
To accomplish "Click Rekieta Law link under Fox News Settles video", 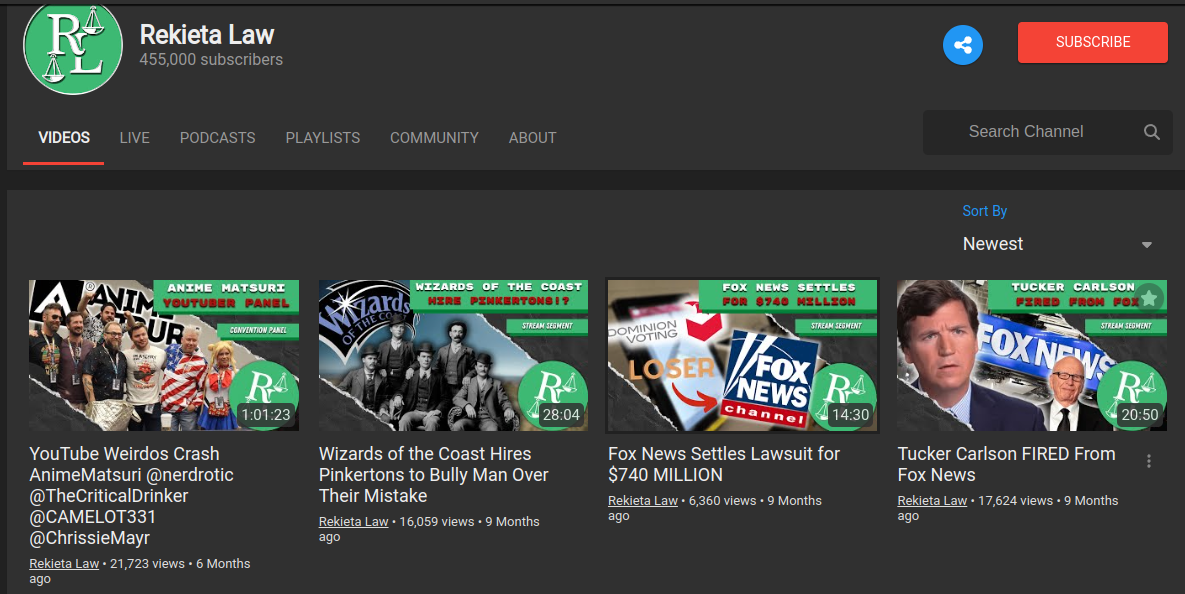I will point(643,500).
